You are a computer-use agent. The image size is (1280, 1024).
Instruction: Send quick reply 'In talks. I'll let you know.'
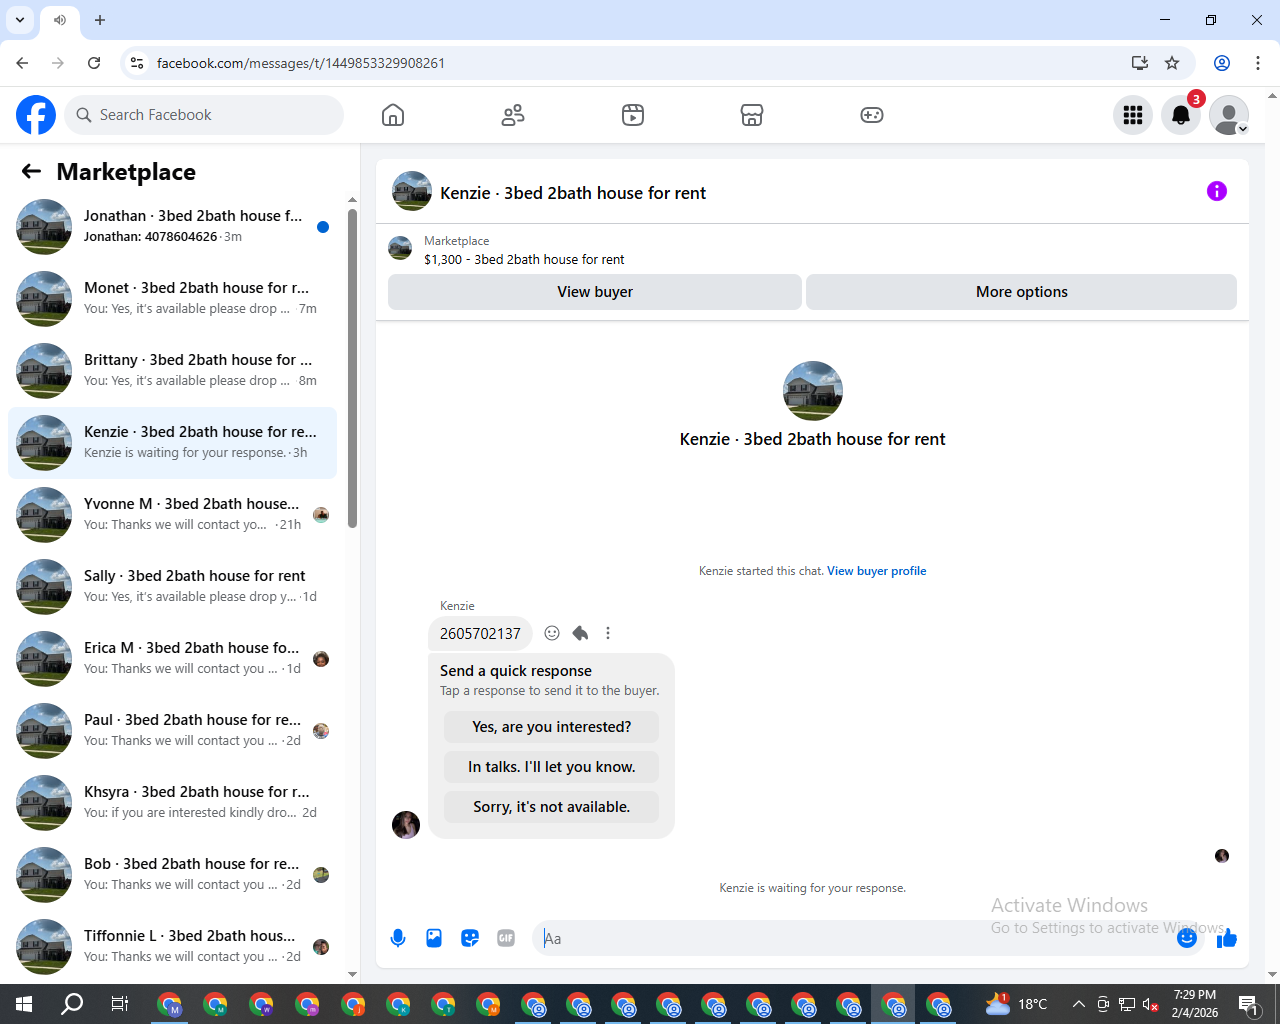pyautogui.click(x=552, y=767)
